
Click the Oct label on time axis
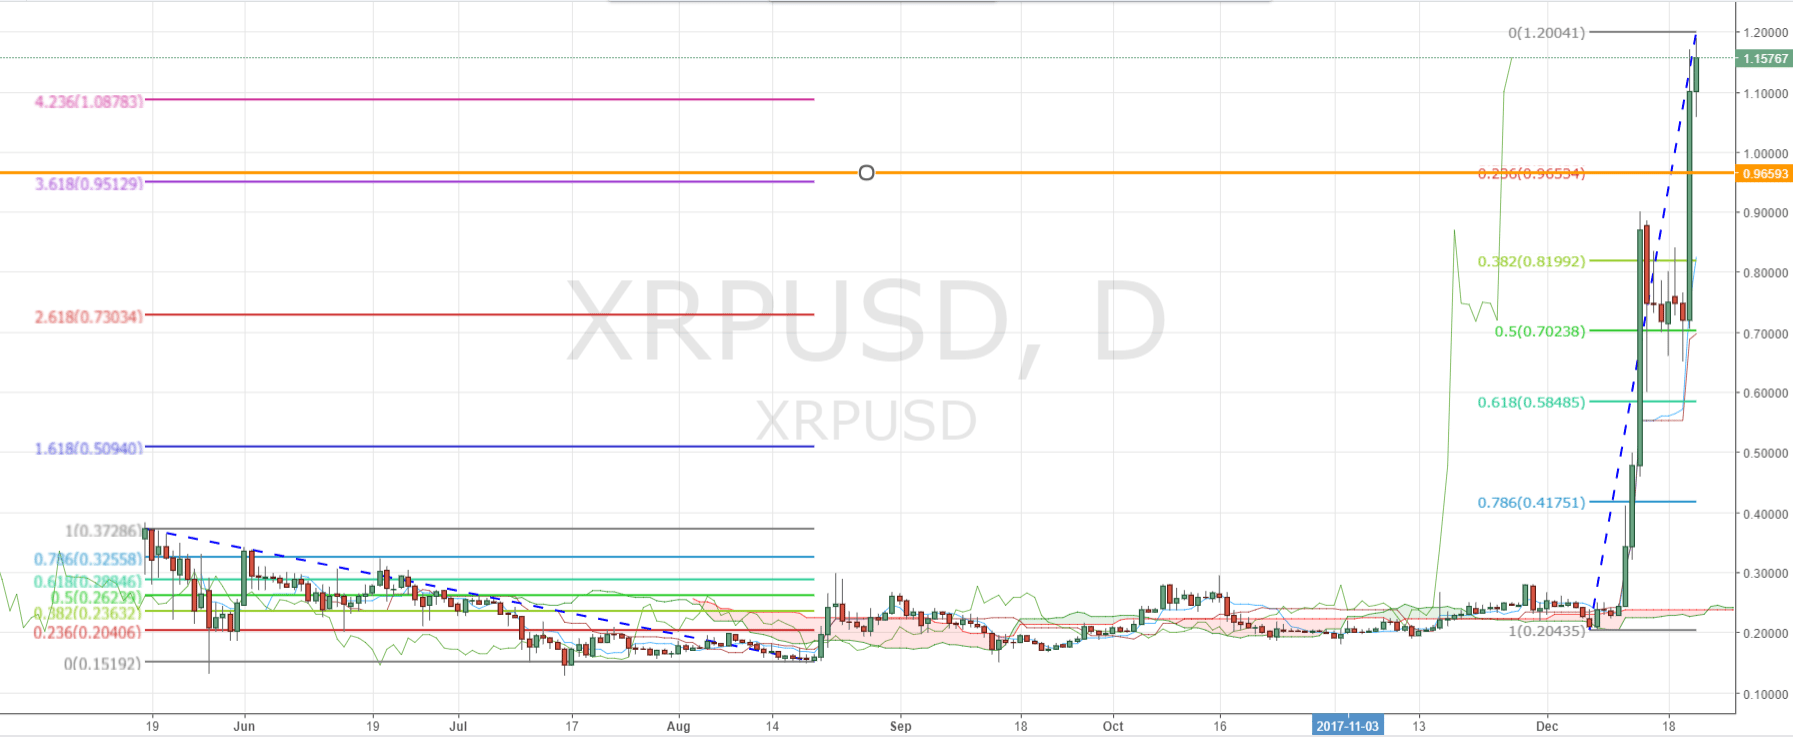(1113, 727)
